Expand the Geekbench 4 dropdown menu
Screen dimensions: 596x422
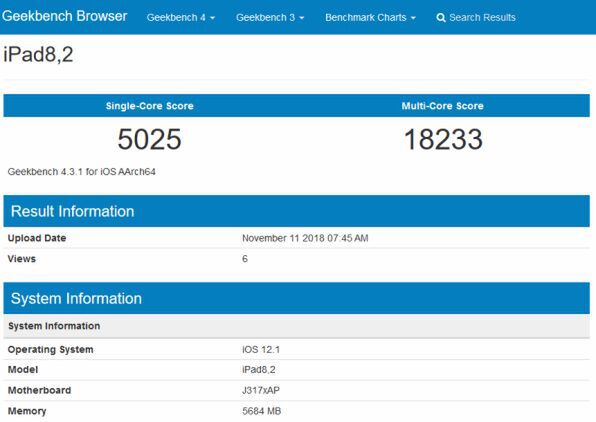[181, 17]
